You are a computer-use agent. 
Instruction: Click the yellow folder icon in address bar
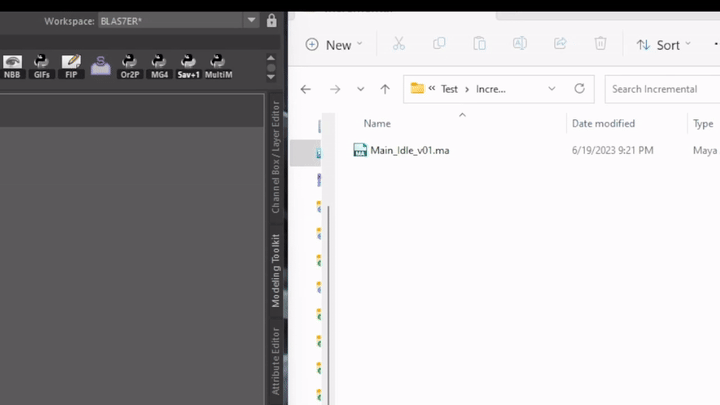[x=417, y=88]
